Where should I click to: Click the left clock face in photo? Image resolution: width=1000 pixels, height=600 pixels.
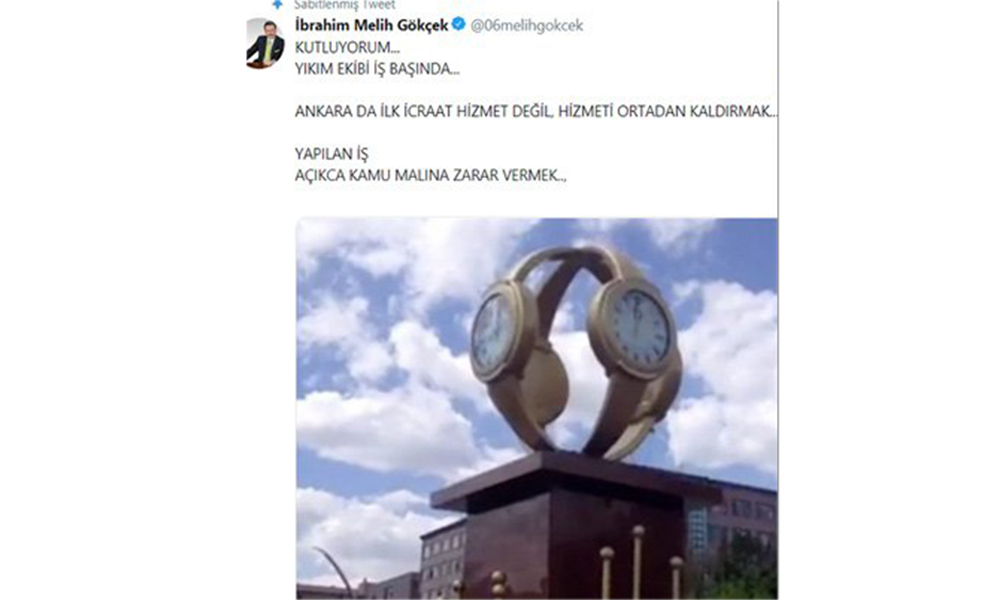pos(494,333)
